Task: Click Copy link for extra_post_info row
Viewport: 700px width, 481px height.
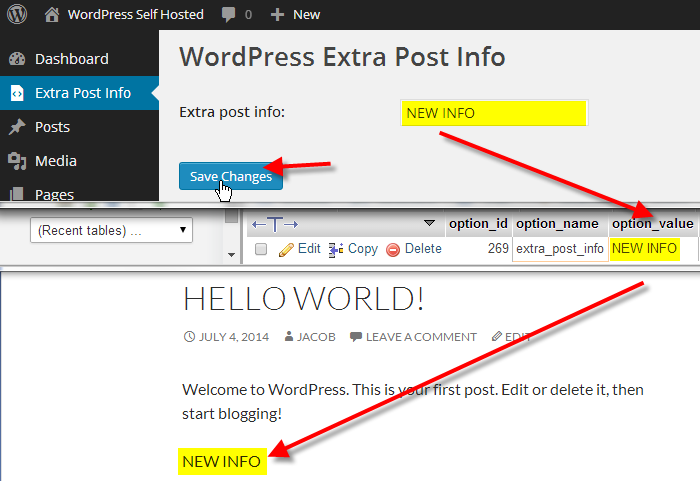Action: click(362, 249)
